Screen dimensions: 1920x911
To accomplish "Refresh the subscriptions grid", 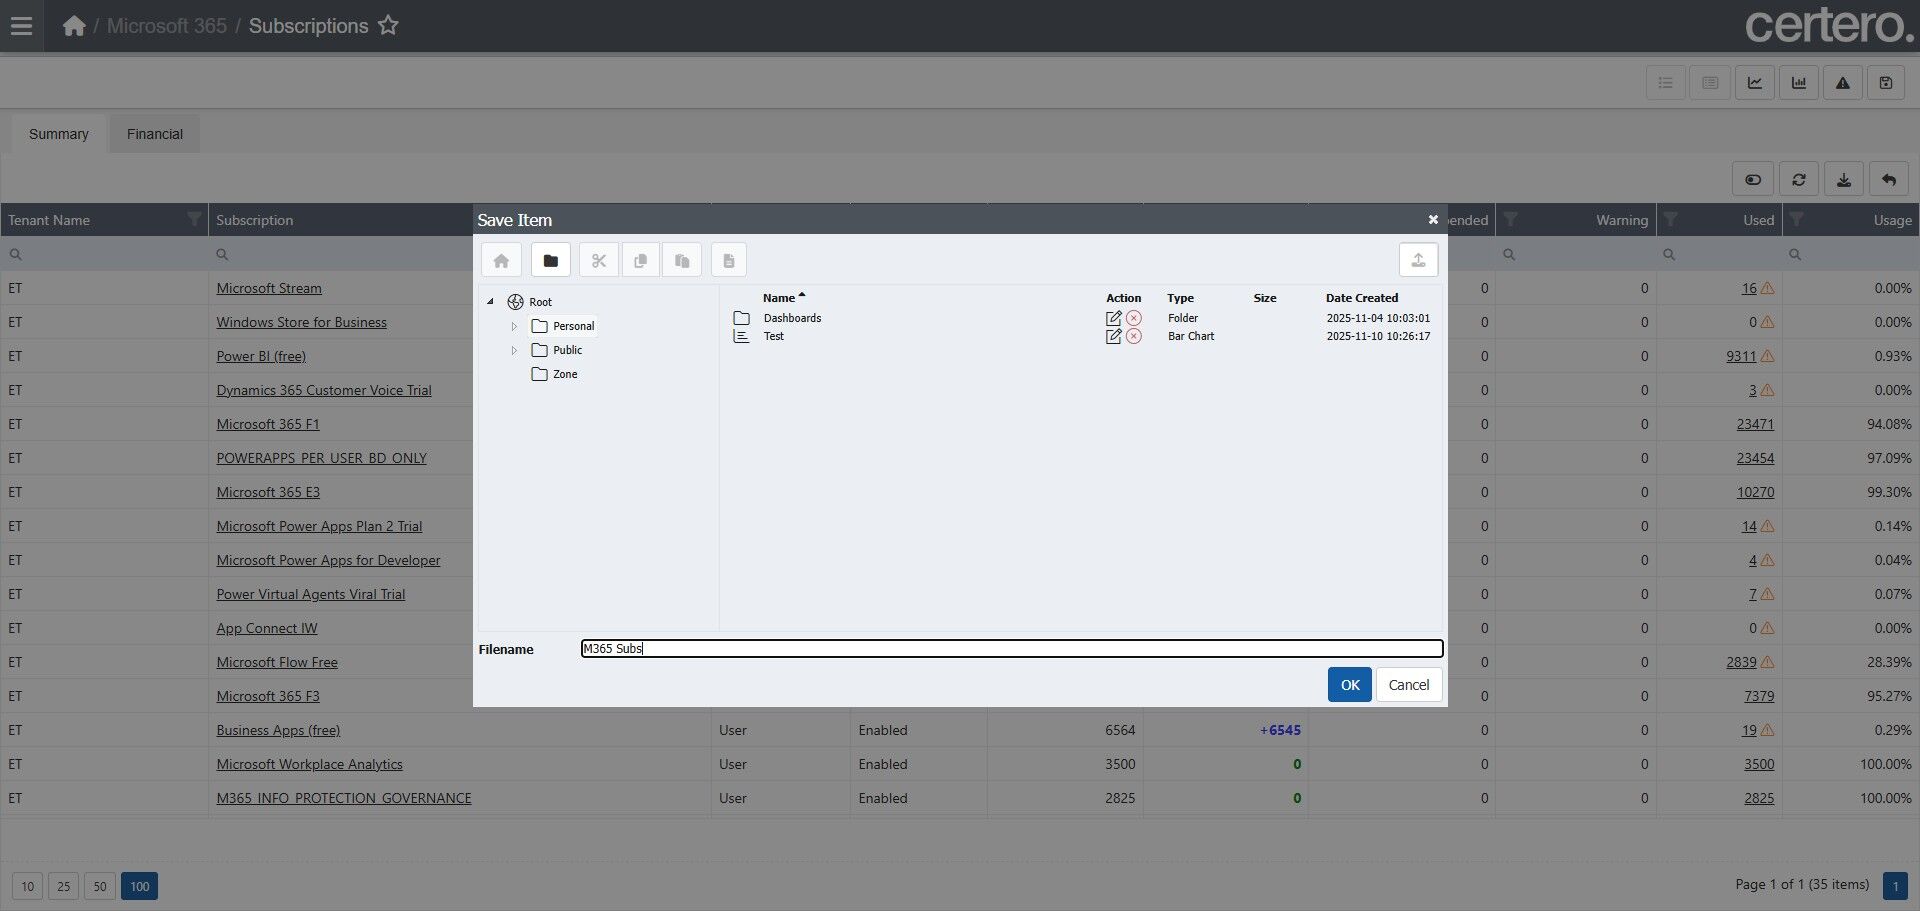I will click(1799, 179).
